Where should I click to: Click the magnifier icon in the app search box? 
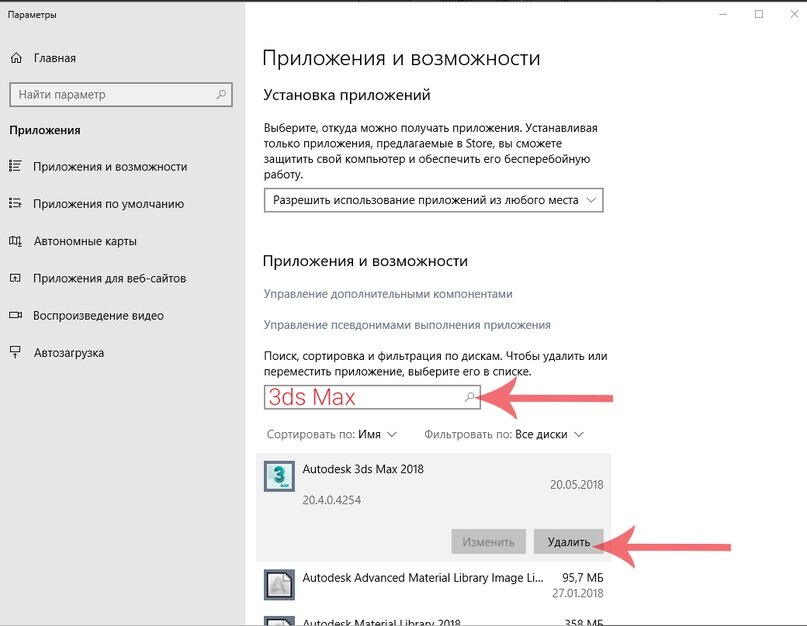click(x=469, y=397)
